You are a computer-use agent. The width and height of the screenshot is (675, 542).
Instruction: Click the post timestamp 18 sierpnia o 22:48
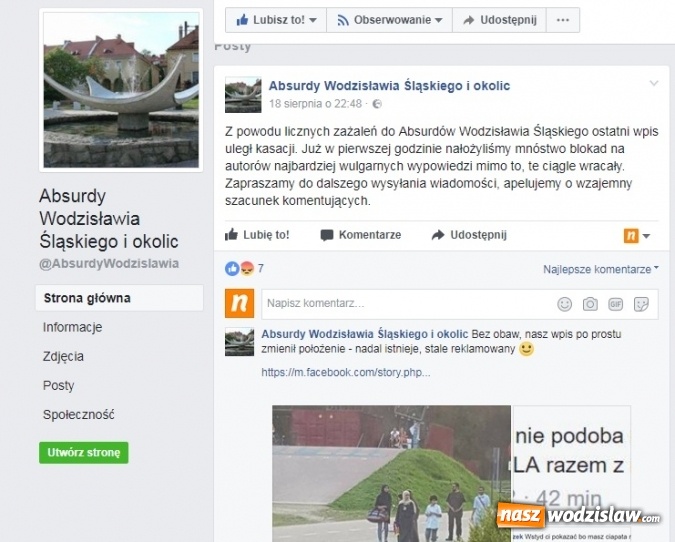click(315, 104)
